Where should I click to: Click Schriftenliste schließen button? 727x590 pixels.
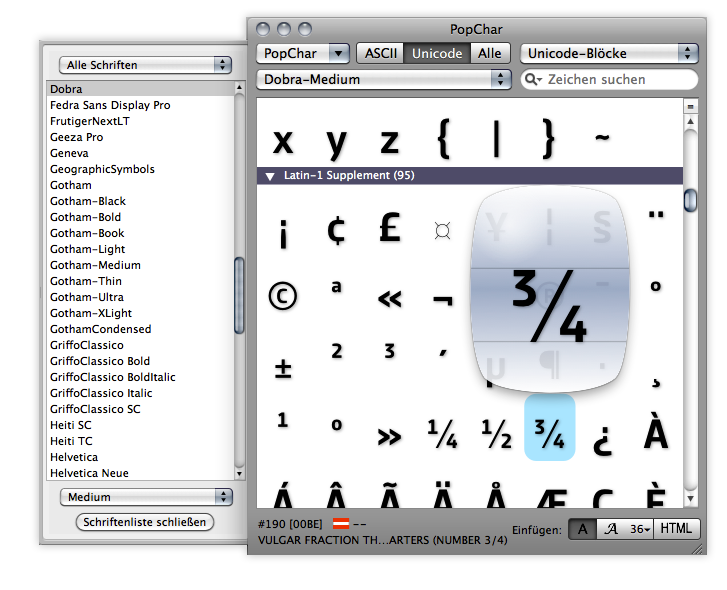(145, 522)
